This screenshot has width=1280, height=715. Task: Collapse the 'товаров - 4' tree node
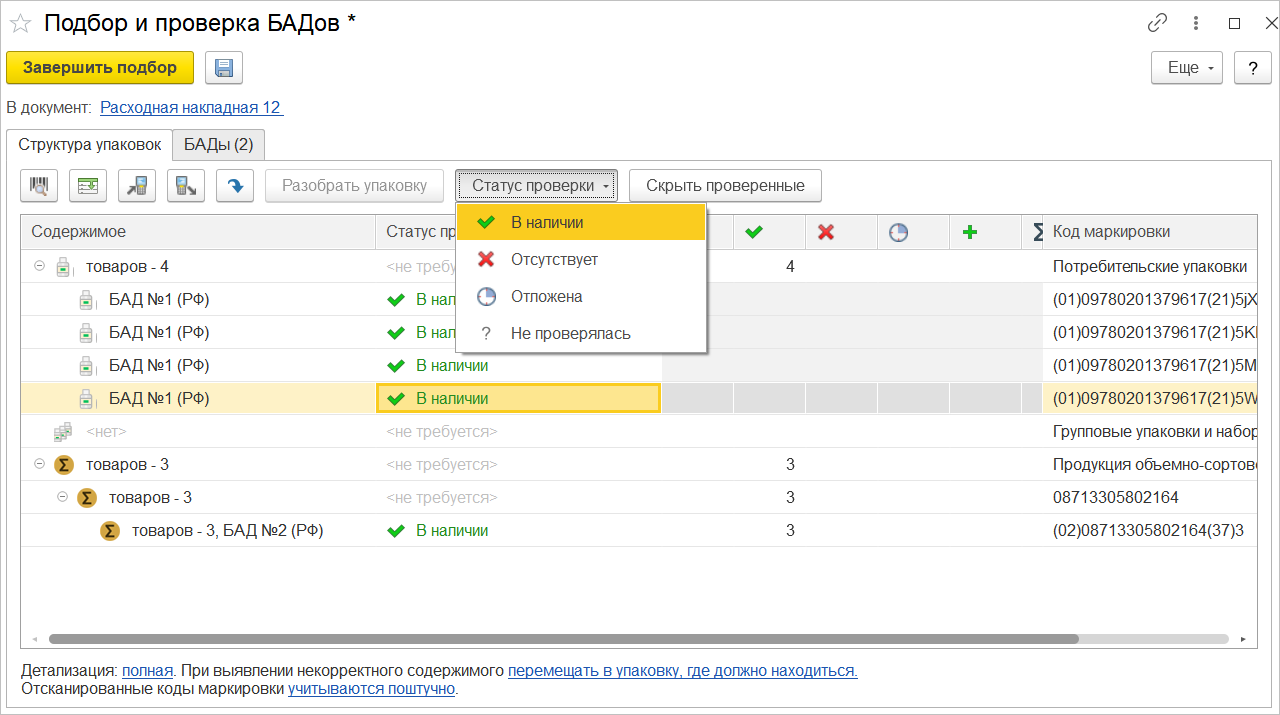[x=40, y=266]
